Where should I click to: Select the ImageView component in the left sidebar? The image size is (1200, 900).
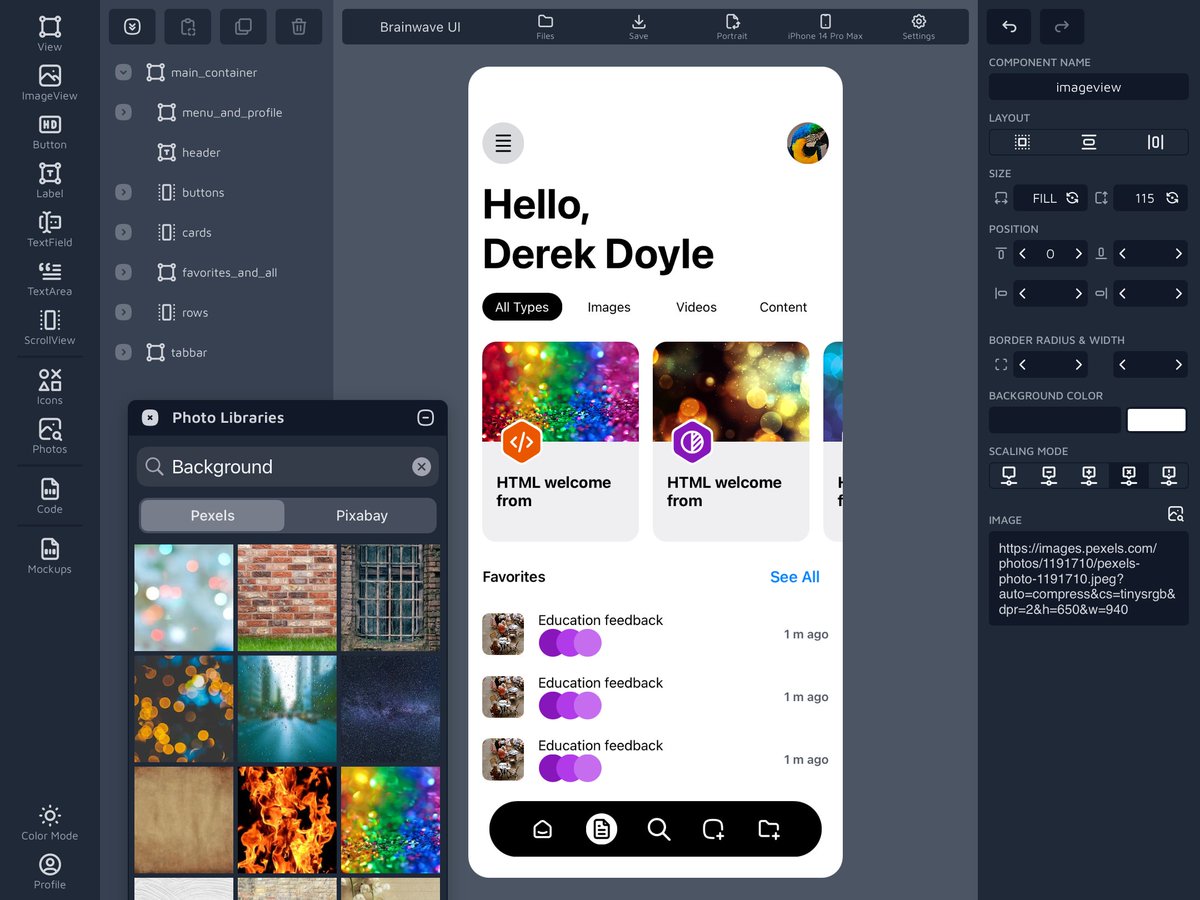click(x=49, y=80)
